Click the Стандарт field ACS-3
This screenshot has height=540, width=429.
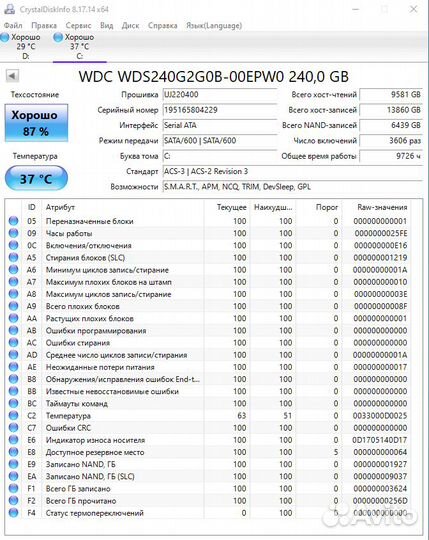tap(292, 171)
